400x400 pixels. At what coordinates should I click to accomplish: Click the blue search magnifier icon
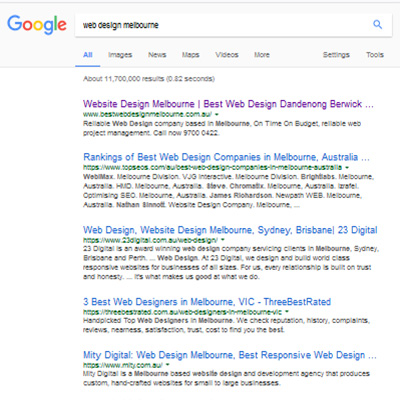377,24
